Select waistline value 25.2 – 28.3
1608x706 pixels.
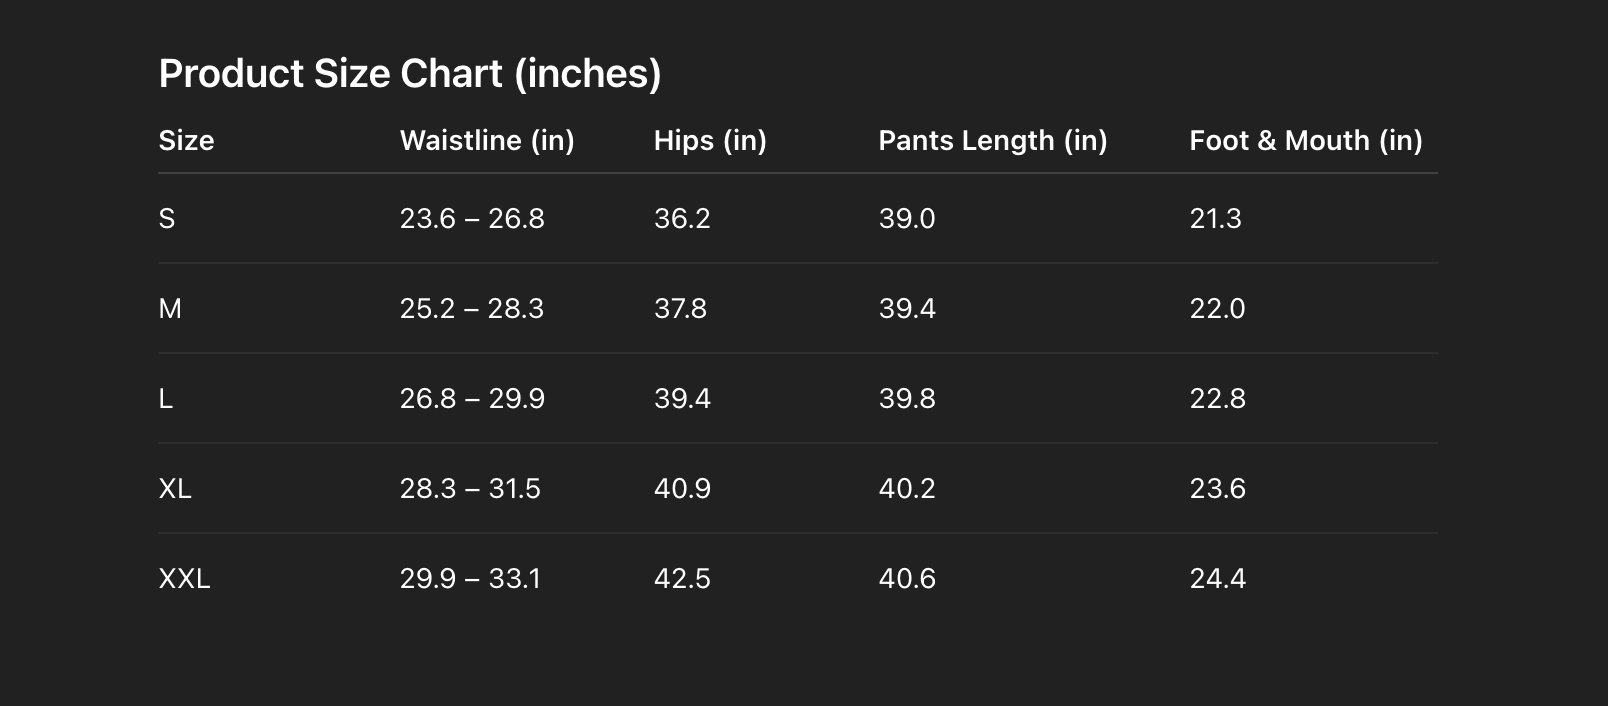pos(472,309)
